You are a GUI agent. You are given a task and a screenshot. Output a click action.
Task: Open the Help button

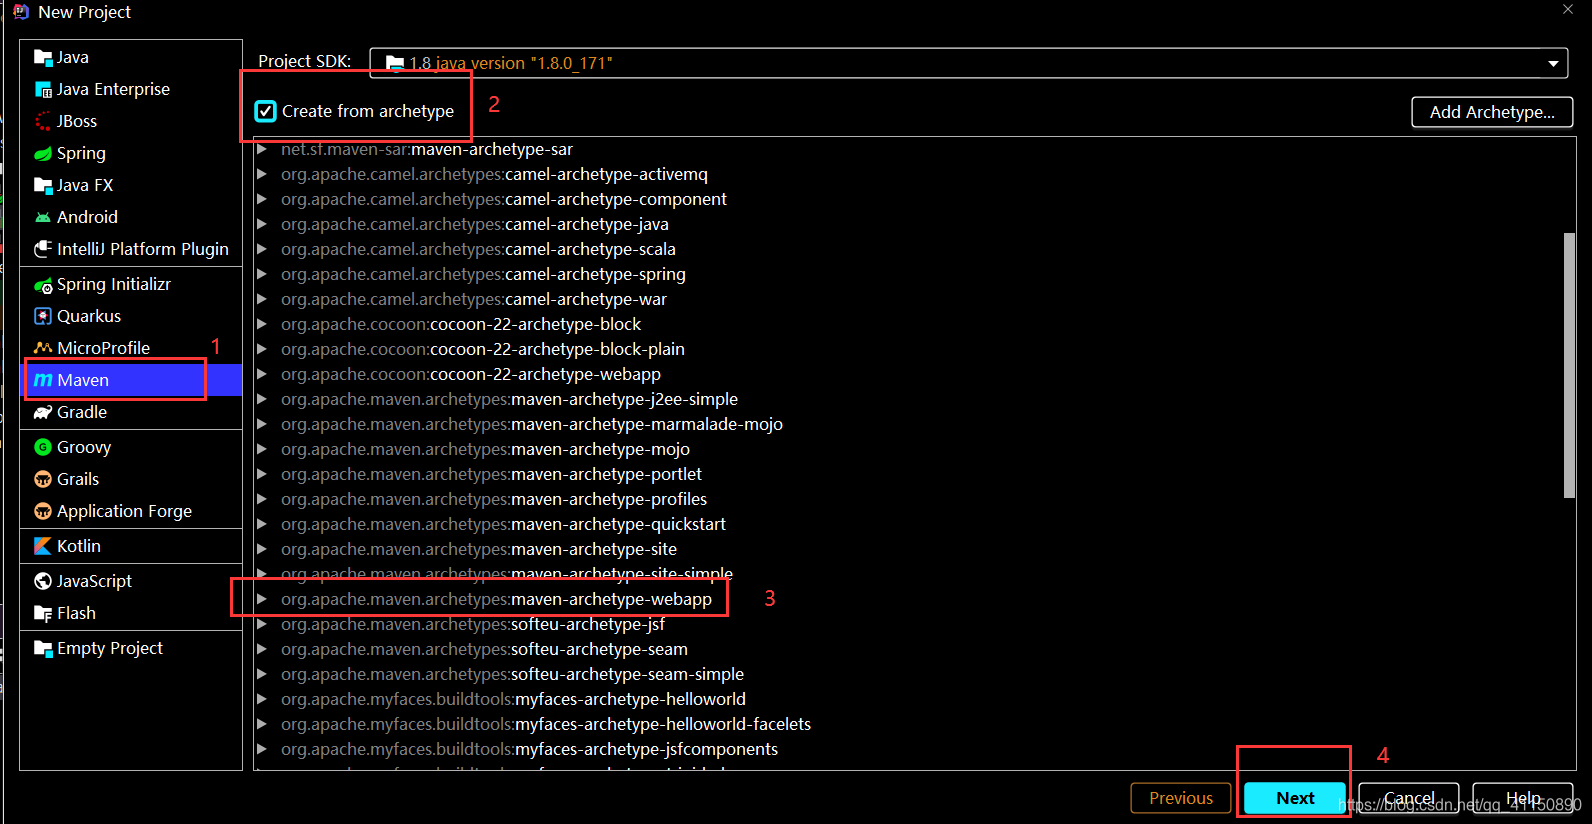click(1523, 798)
